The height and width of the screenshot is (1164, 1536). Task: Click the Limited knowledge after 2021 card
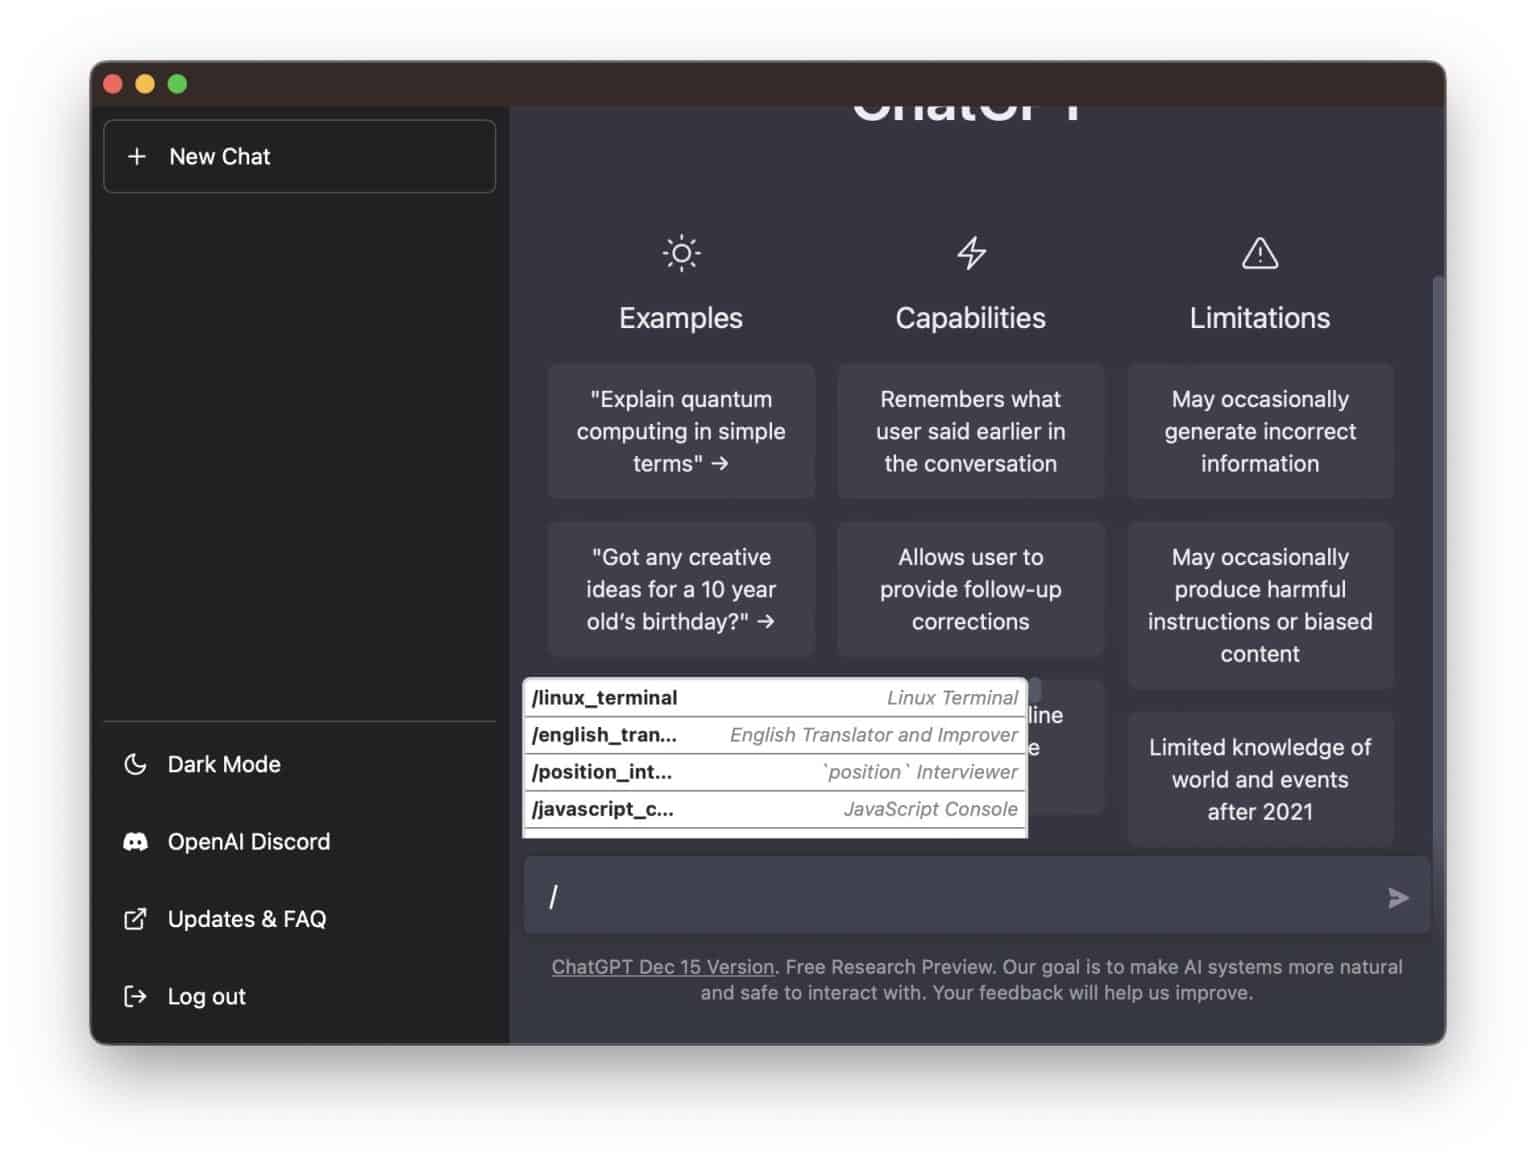pos(1259,779)
